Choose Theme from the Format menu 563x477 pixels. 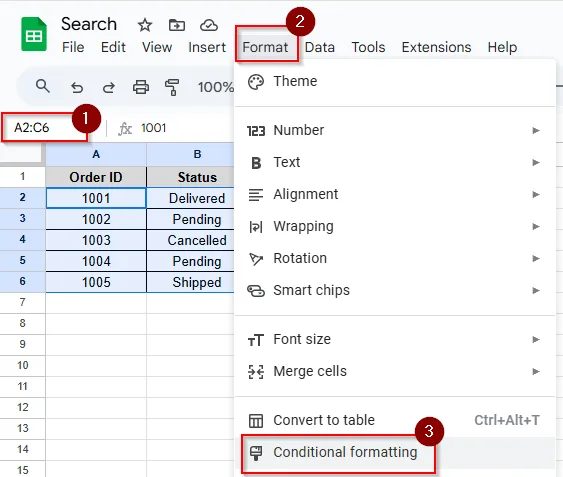coord(395,82)
